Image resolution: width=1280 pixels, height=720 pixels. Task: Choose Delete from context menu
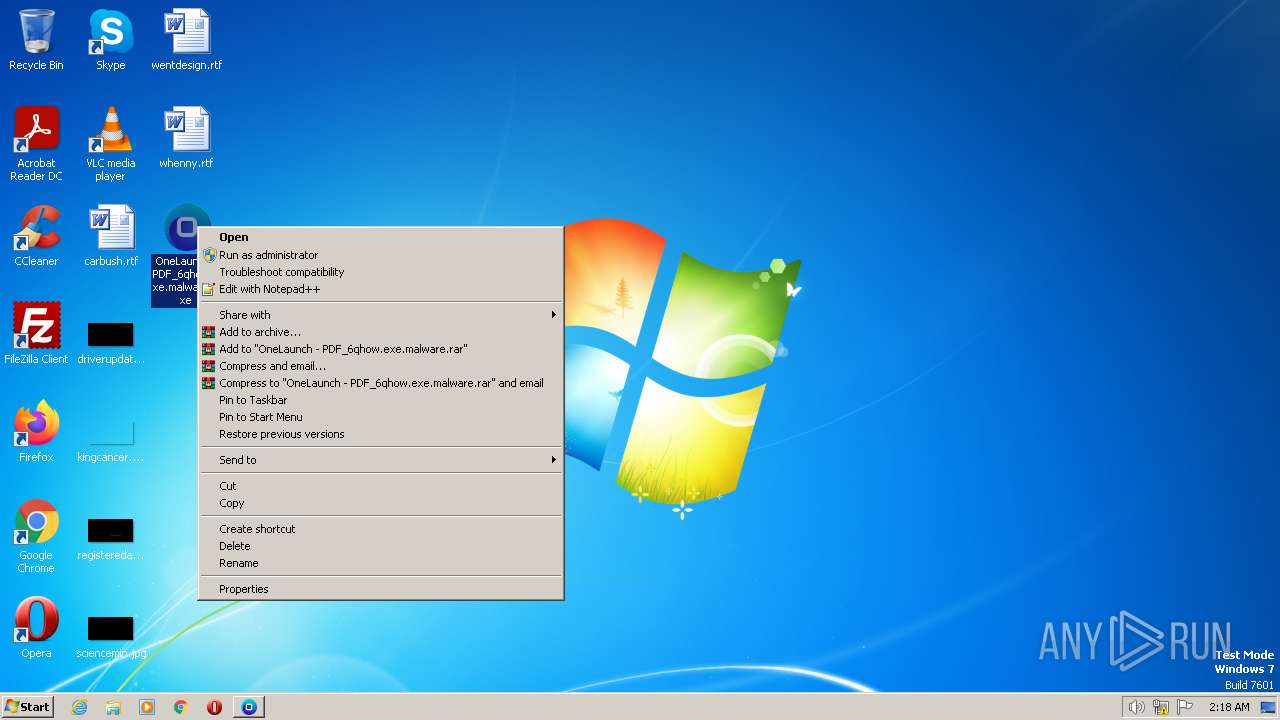[381, 546]
